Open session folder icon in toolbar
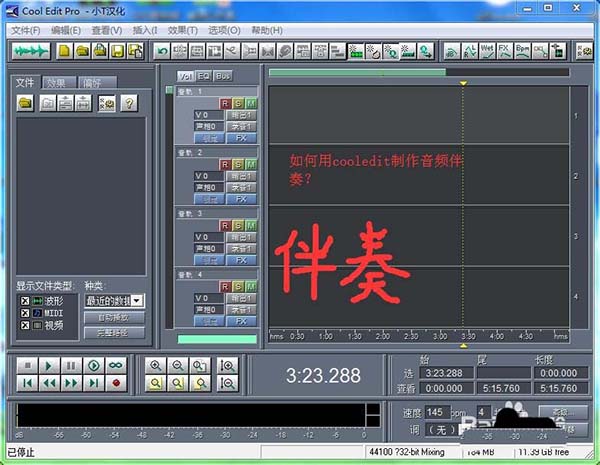 pos(82,51)
